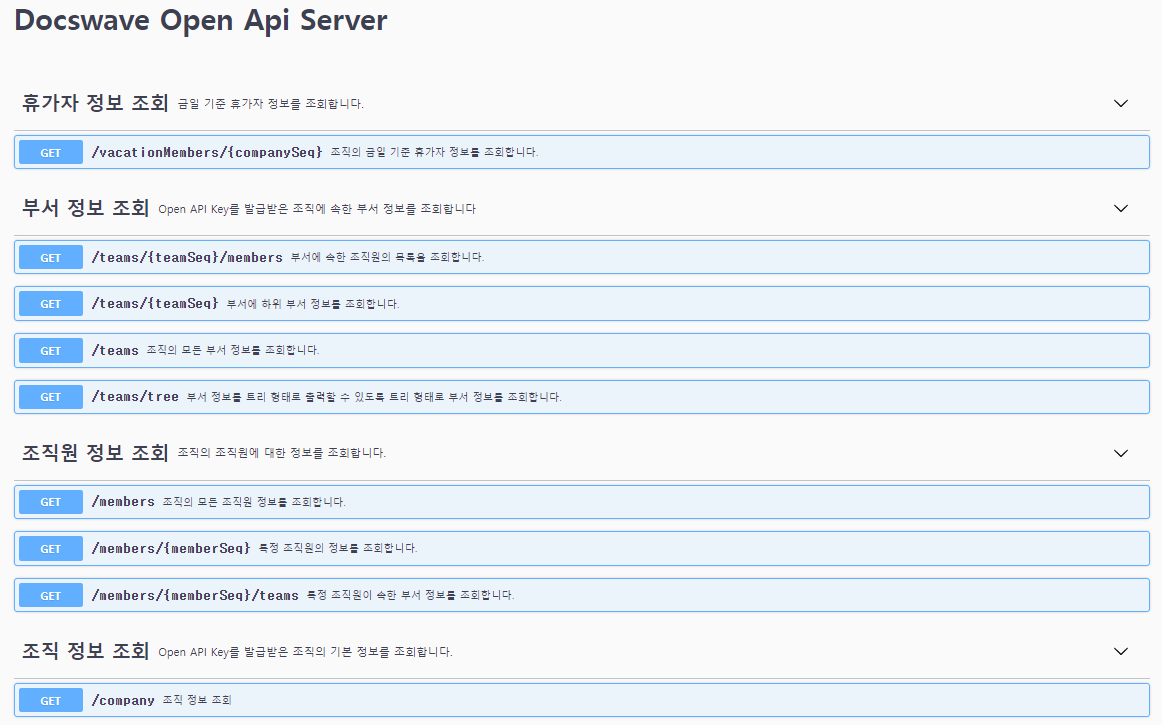Open the /teams/{teamSeq}/members endpoint path
The width and height of the screenshot is (1162, 725).
tap(187, 257)
